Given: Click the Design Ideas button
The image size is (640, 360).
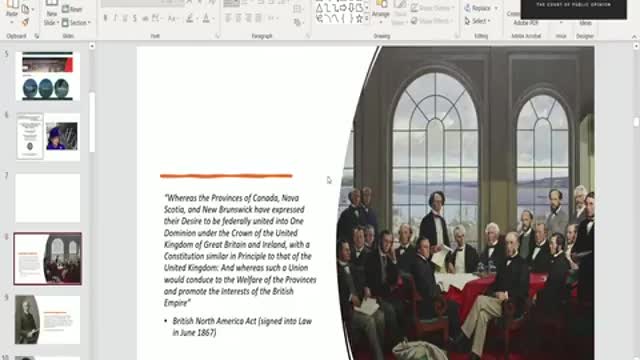Looking at the screenshot, I should [585, 22].
